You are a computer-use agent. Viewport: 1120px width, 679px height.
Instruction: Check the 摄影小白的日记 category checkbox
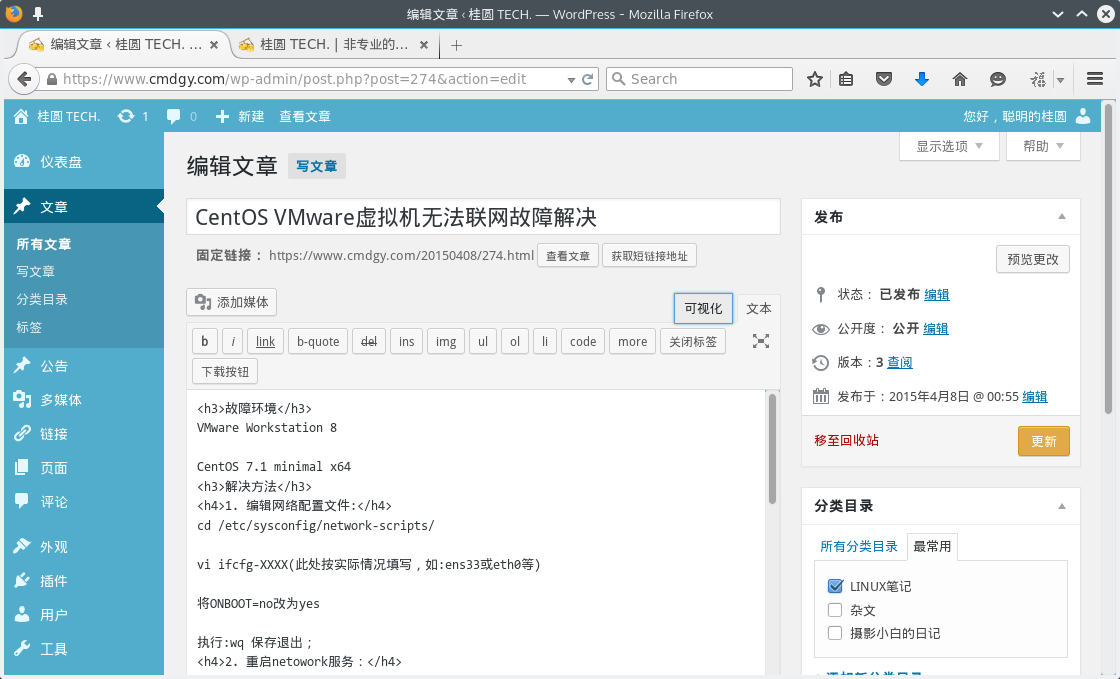click(x=835, y=633)
